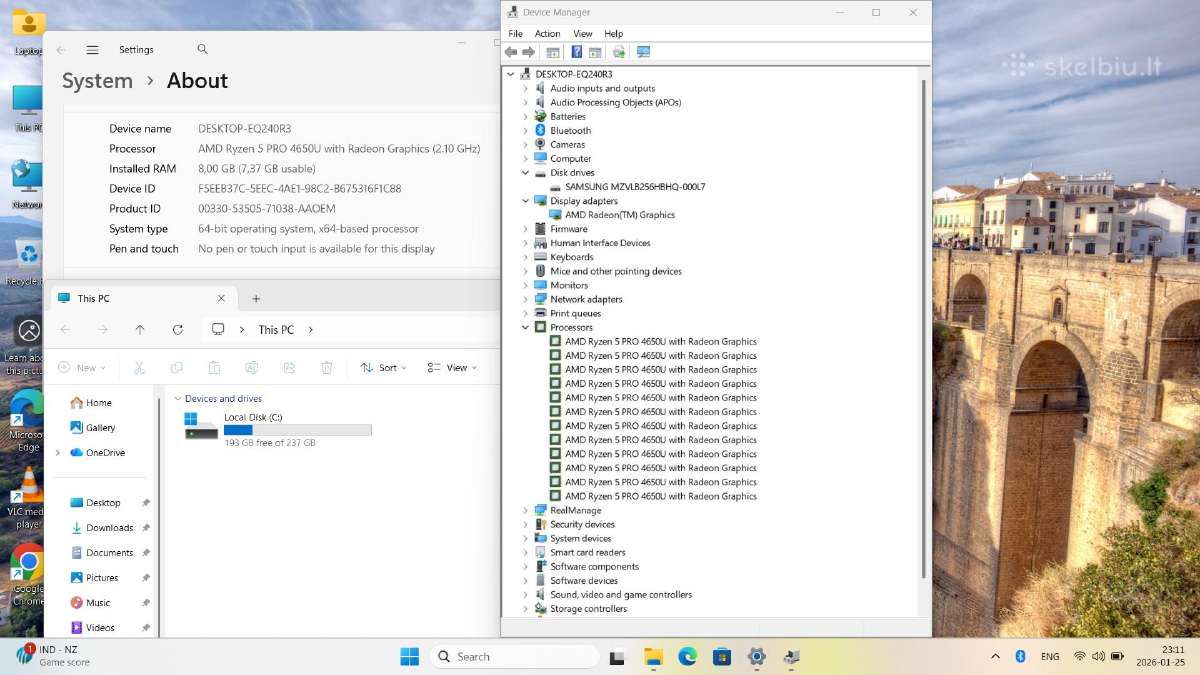The image size is (1200, 675).
Task: Open the IND - NZ game score widget
Action: (52, 656)
